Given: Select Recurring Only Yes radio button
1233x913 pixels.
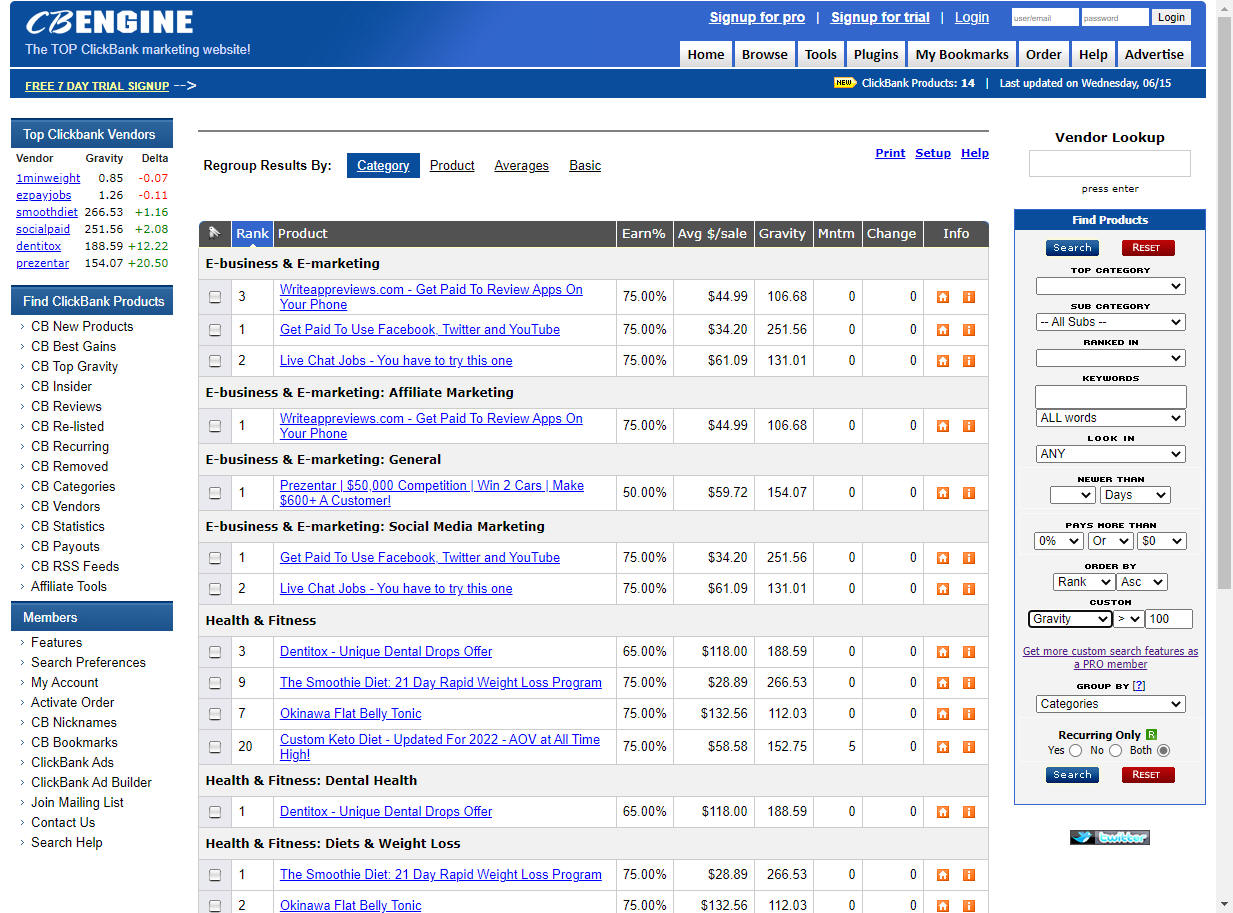Looking at the screenshot, I should click(1076, 750).
